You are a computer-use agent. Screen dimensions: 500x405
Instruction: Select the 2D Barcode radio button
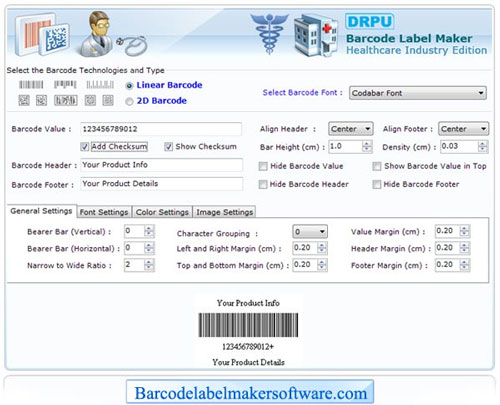[x=129, y=102]
